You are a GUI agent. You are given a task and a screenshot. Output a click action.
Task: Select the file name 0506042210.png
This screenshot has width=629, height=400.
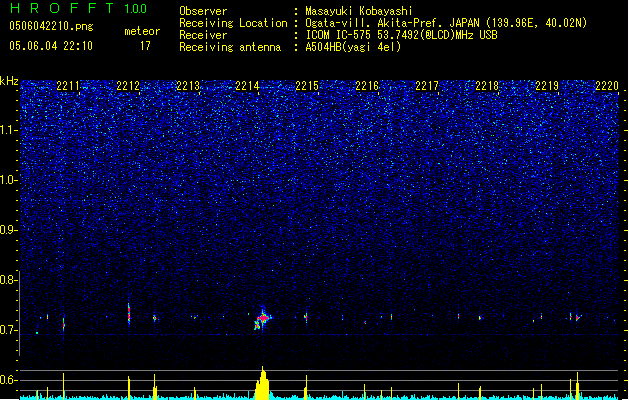[51, 26]
